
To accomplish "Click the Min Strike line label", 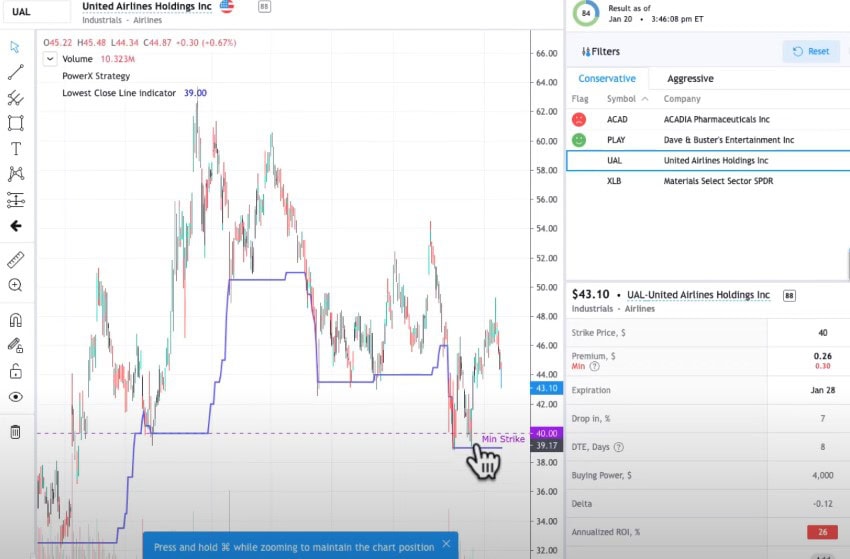I will [503, 439].
